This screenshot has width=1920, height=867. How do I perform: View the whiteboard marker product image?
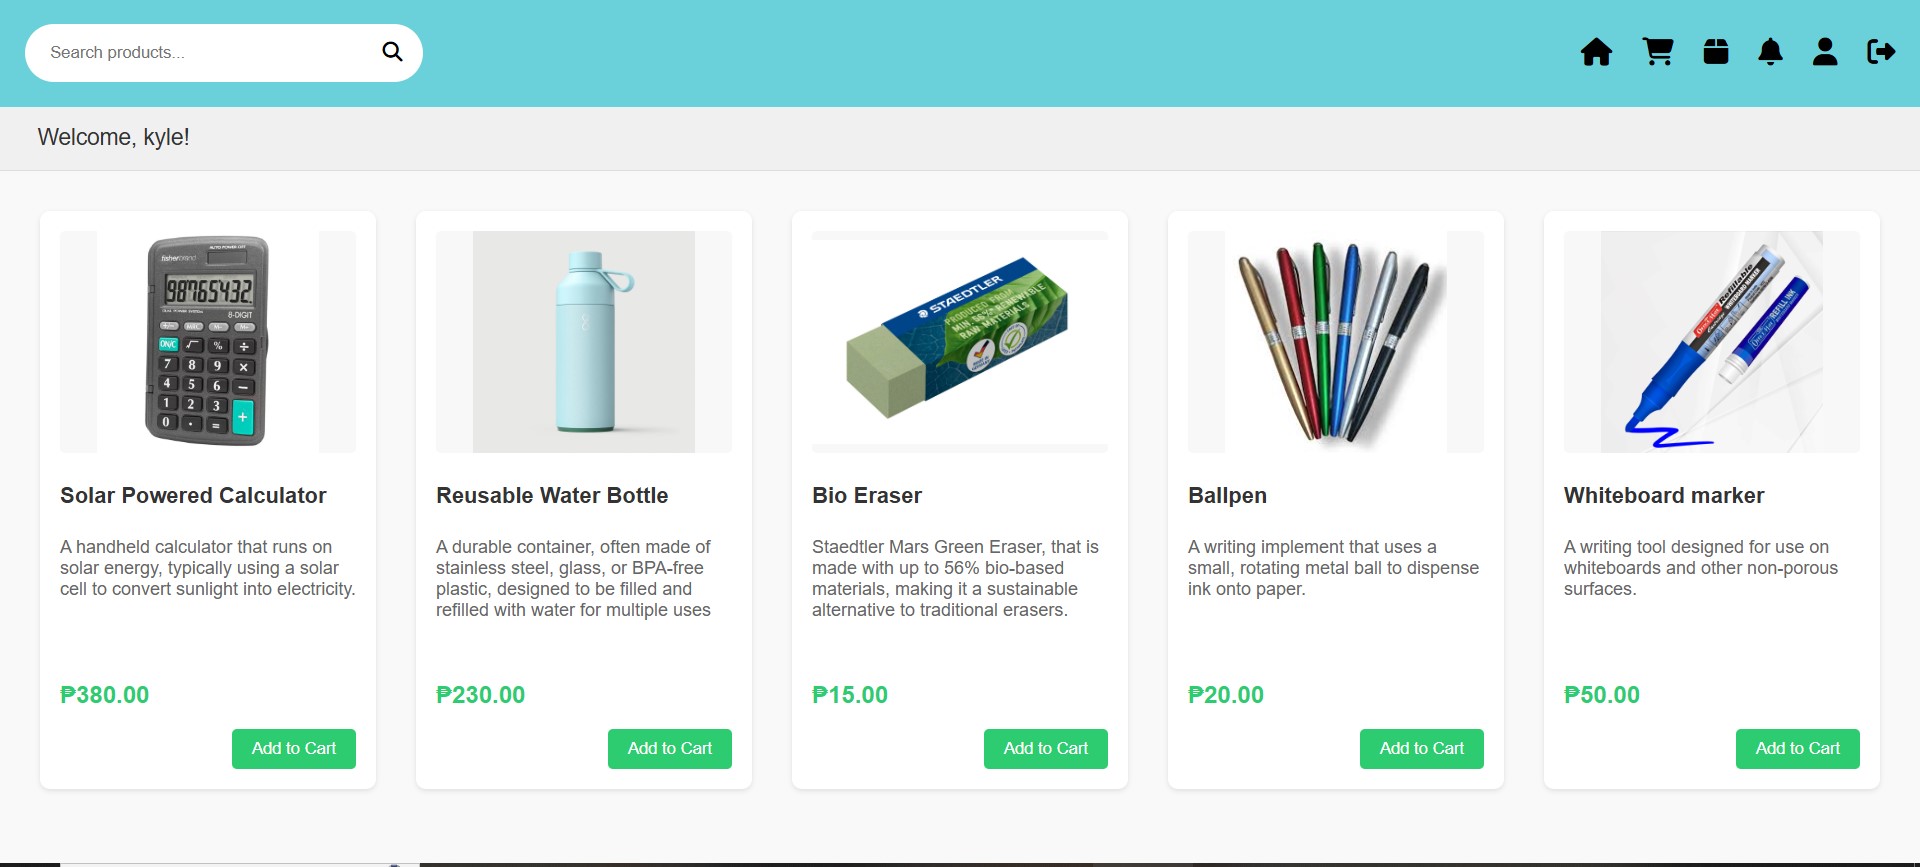[1712, 342]
